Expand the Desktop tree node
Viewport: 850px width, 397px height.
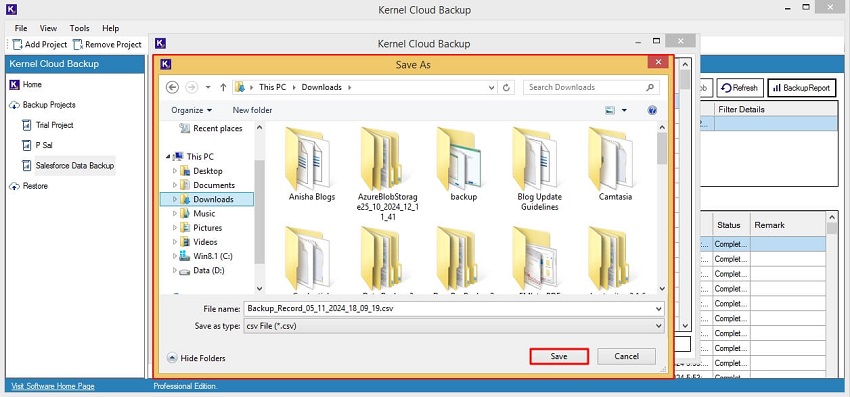(175, 171)
